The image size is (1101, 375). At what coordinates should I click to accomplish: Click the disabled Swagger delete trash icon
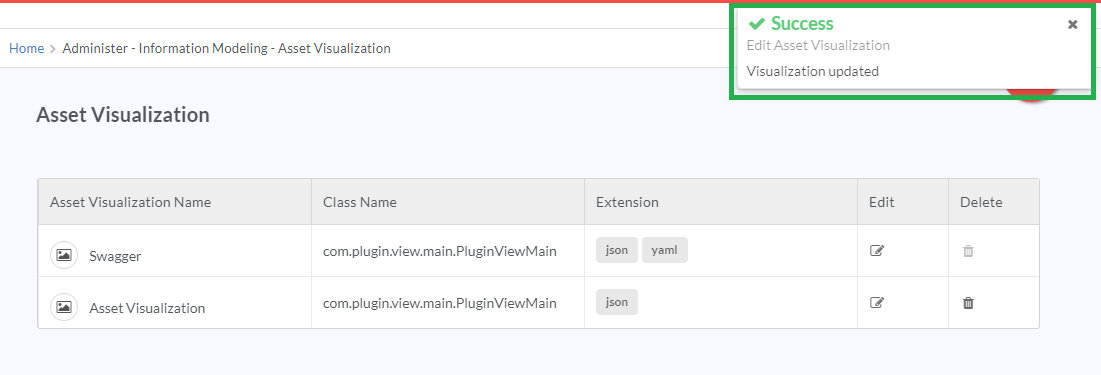968,251
